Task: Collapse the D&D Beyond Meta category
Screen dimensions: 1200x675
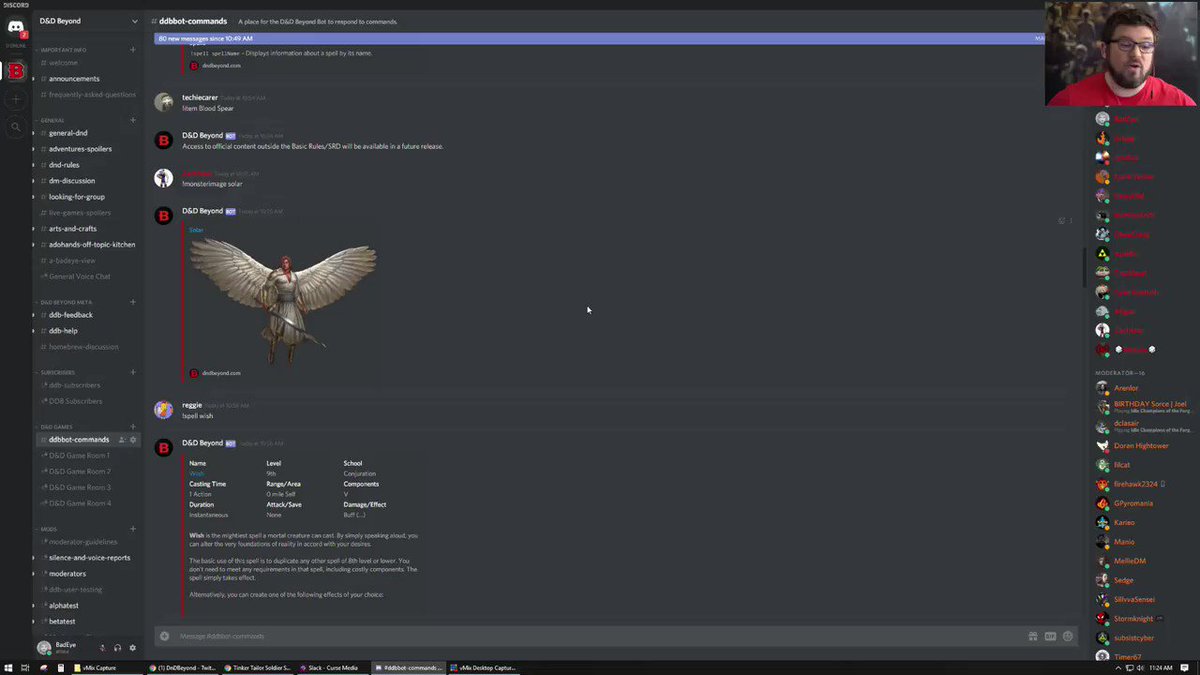Action: (64, 301)
